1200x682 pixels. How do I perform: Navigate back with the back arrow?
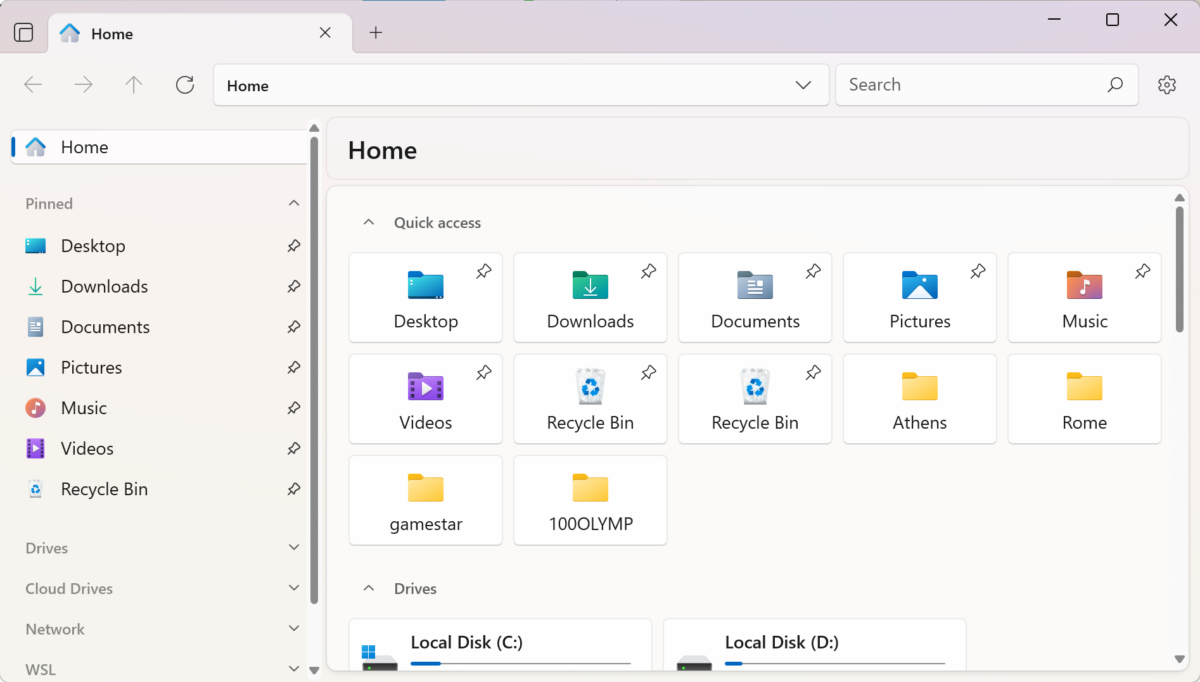pyautogui.click(x=32, y=85)
